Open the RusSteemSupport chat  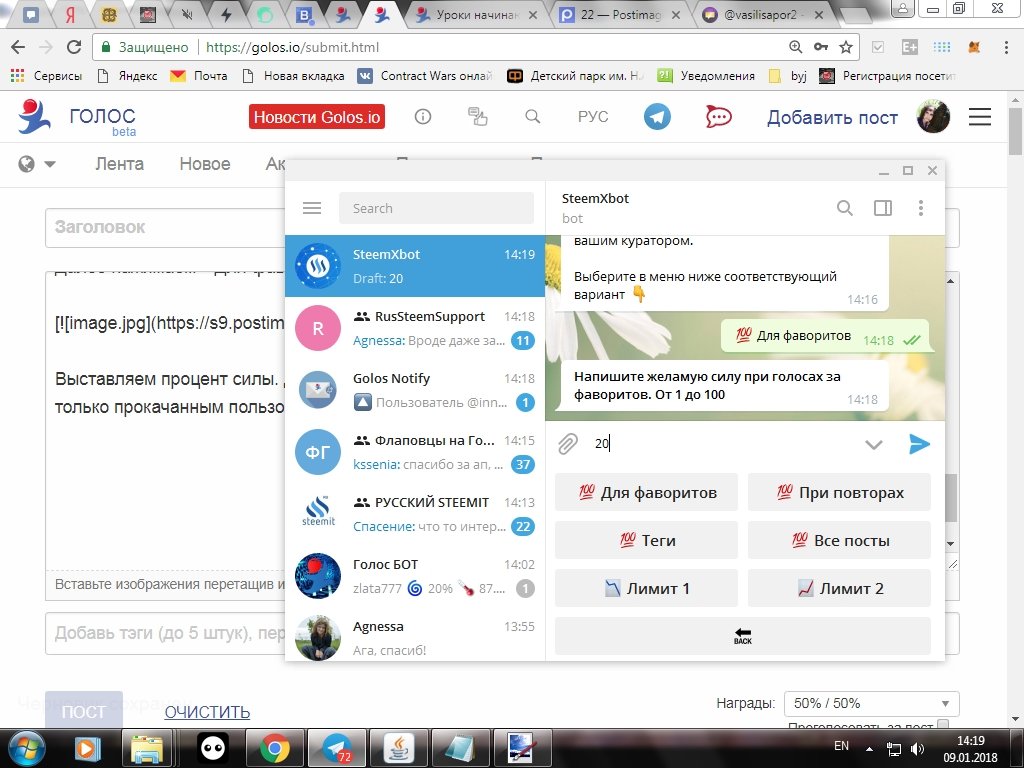click(415, 328)
